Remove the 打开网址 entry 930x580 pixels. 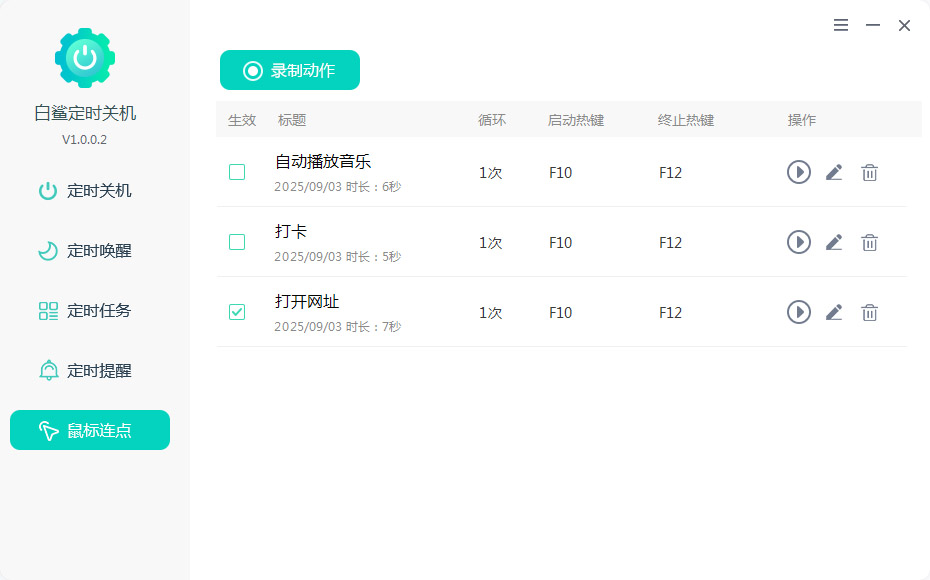870,312
